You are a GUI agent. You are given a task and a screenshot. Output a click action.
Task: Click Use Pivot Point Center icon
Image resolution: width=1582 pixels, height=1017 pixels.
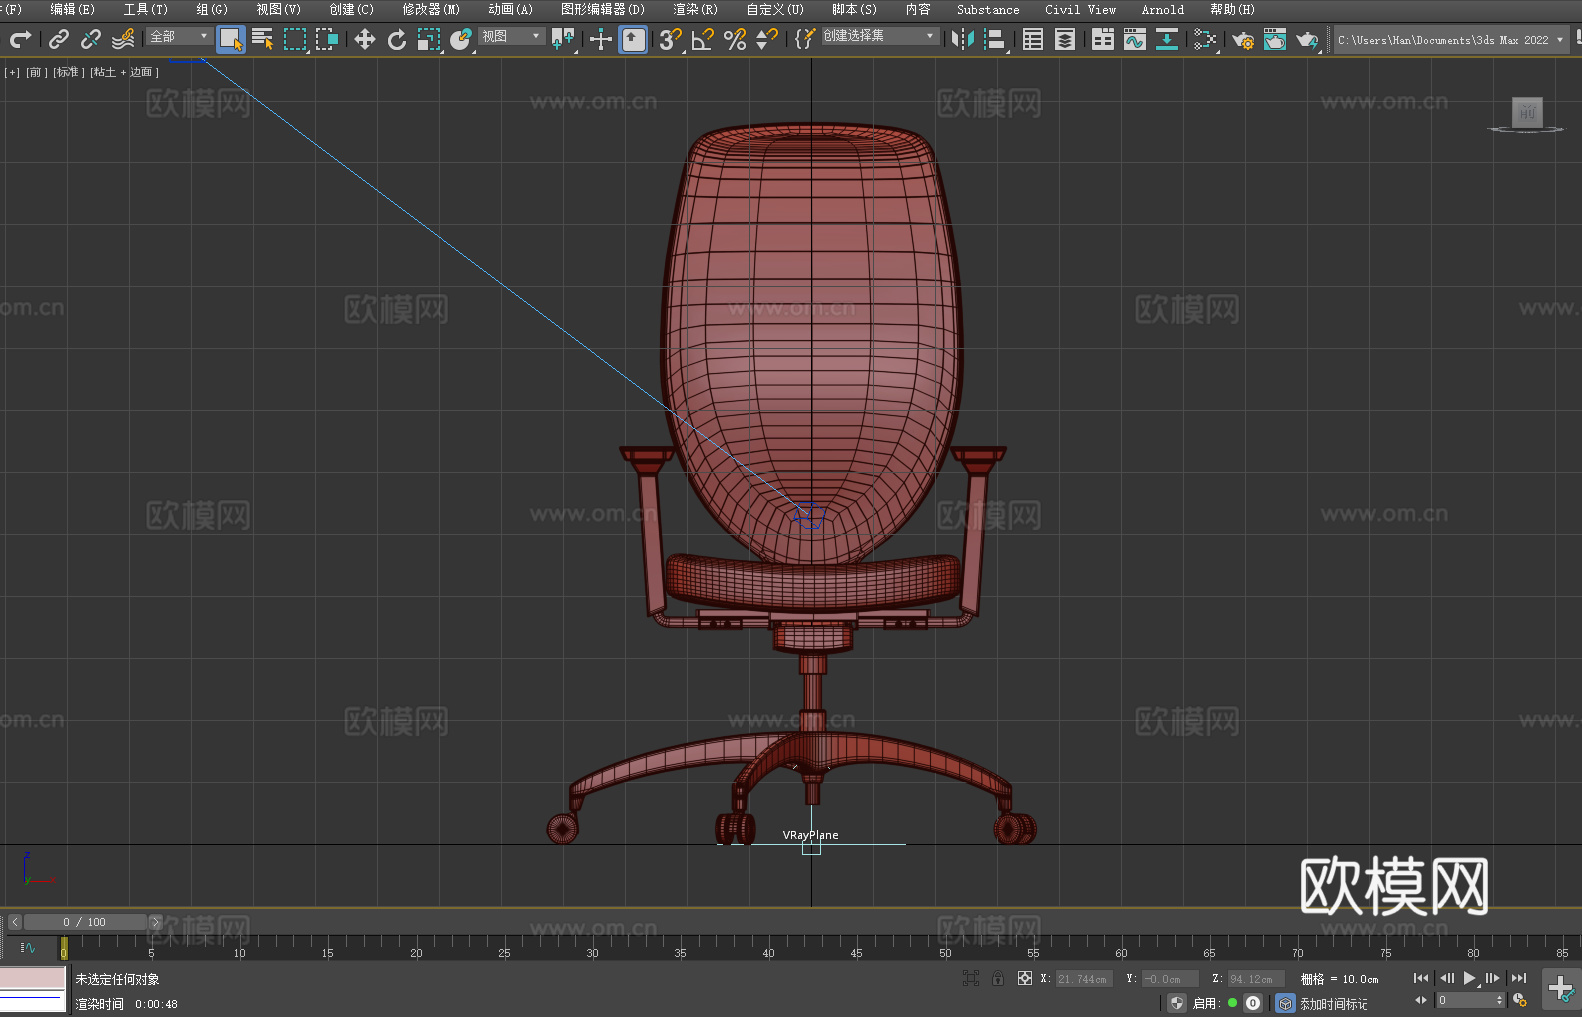coord(563,39)
